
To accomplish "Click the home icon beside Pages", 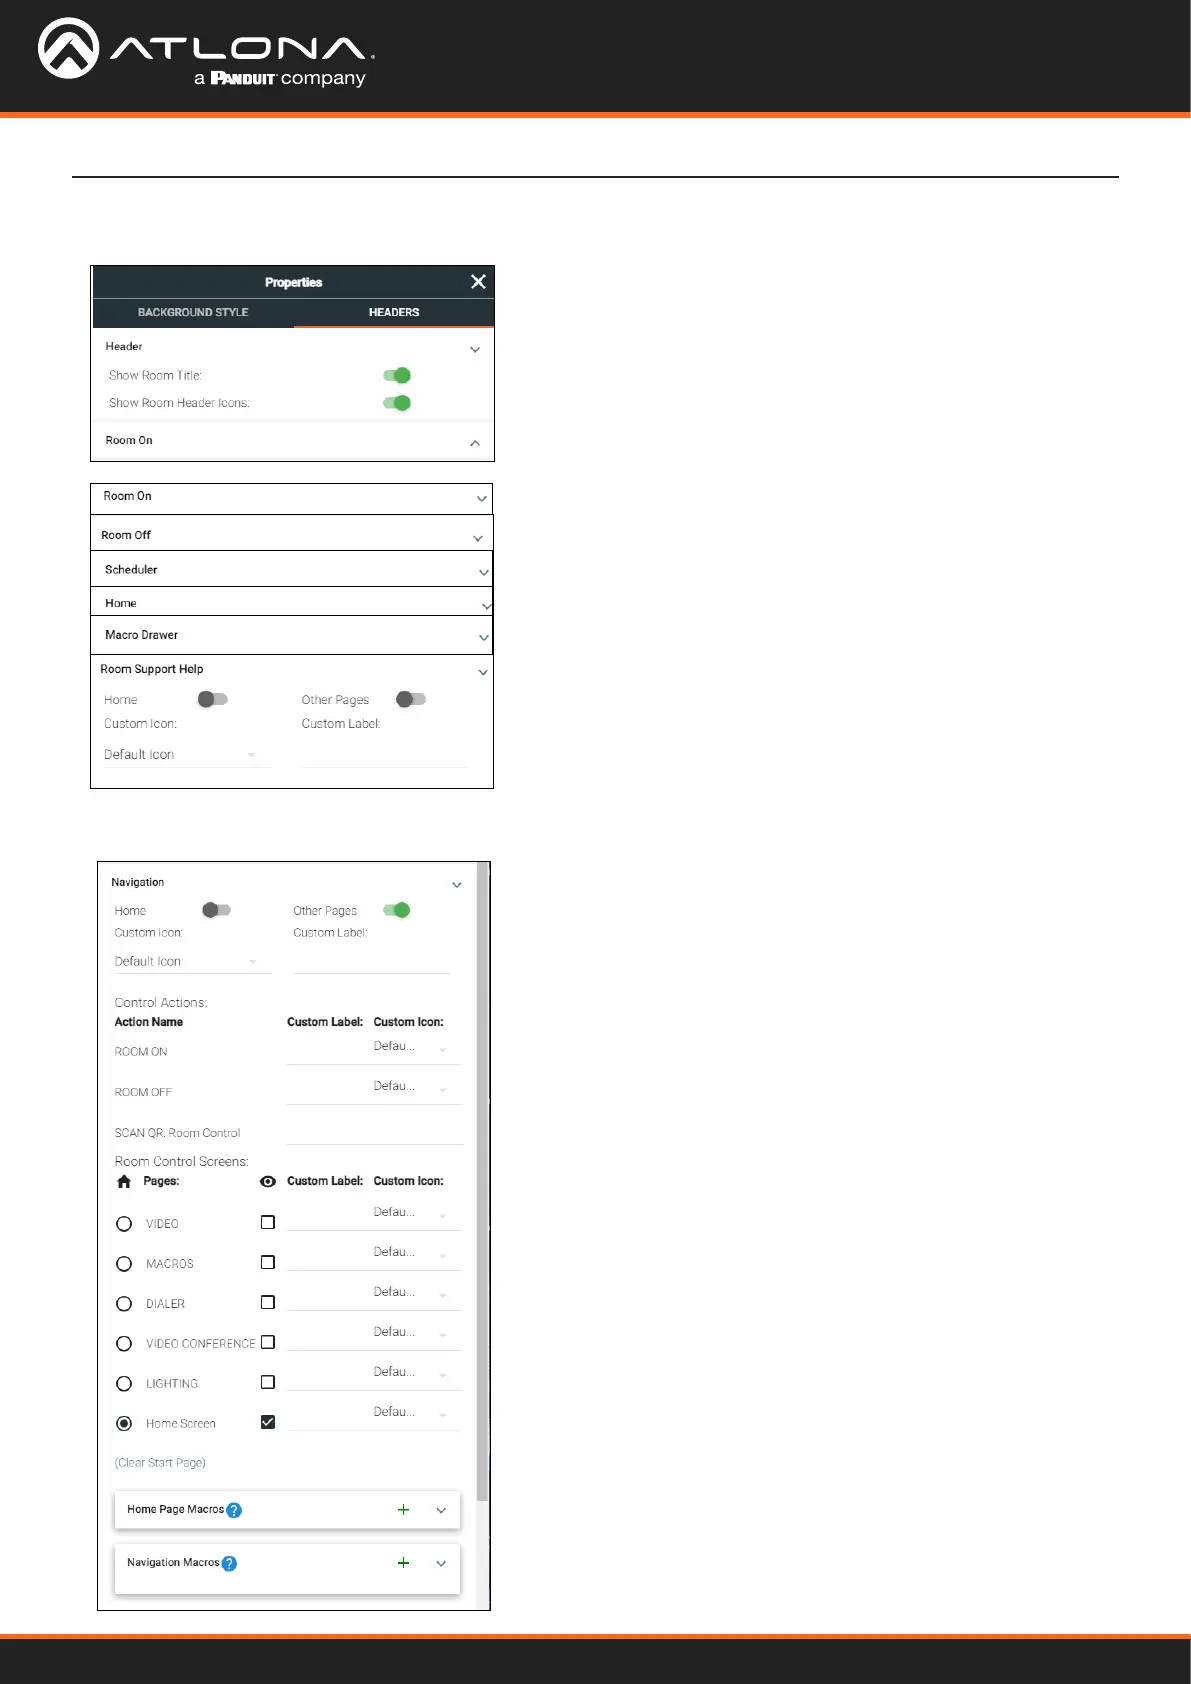I will click(x=124, y=1182).
